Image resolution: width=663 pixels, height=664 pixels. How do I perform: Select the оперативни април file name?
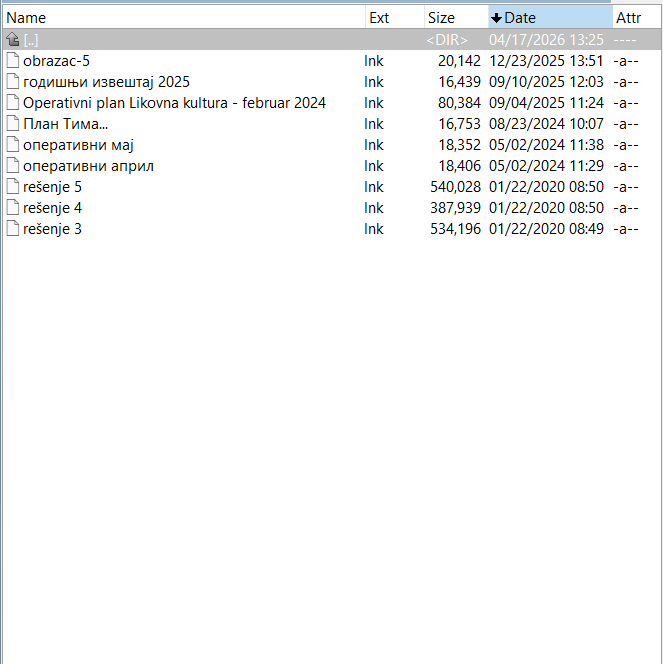tap(88, 166)
